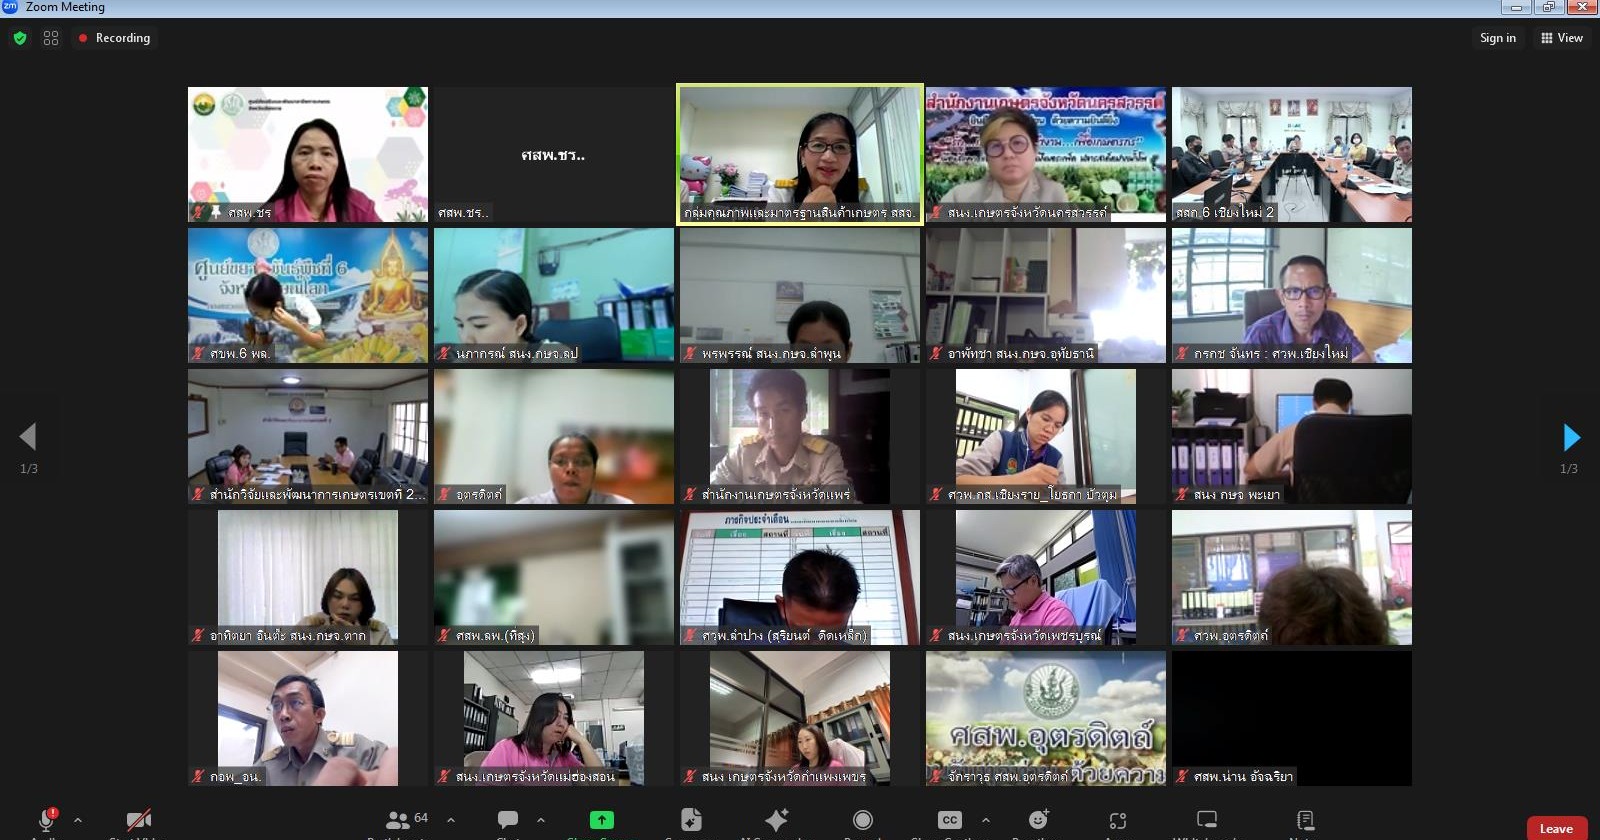This screenshot has width=1600, height=840.
Task: Select the black ศสพ.น่าน อัจฉริยา tile
Action: coord(1292,718)
